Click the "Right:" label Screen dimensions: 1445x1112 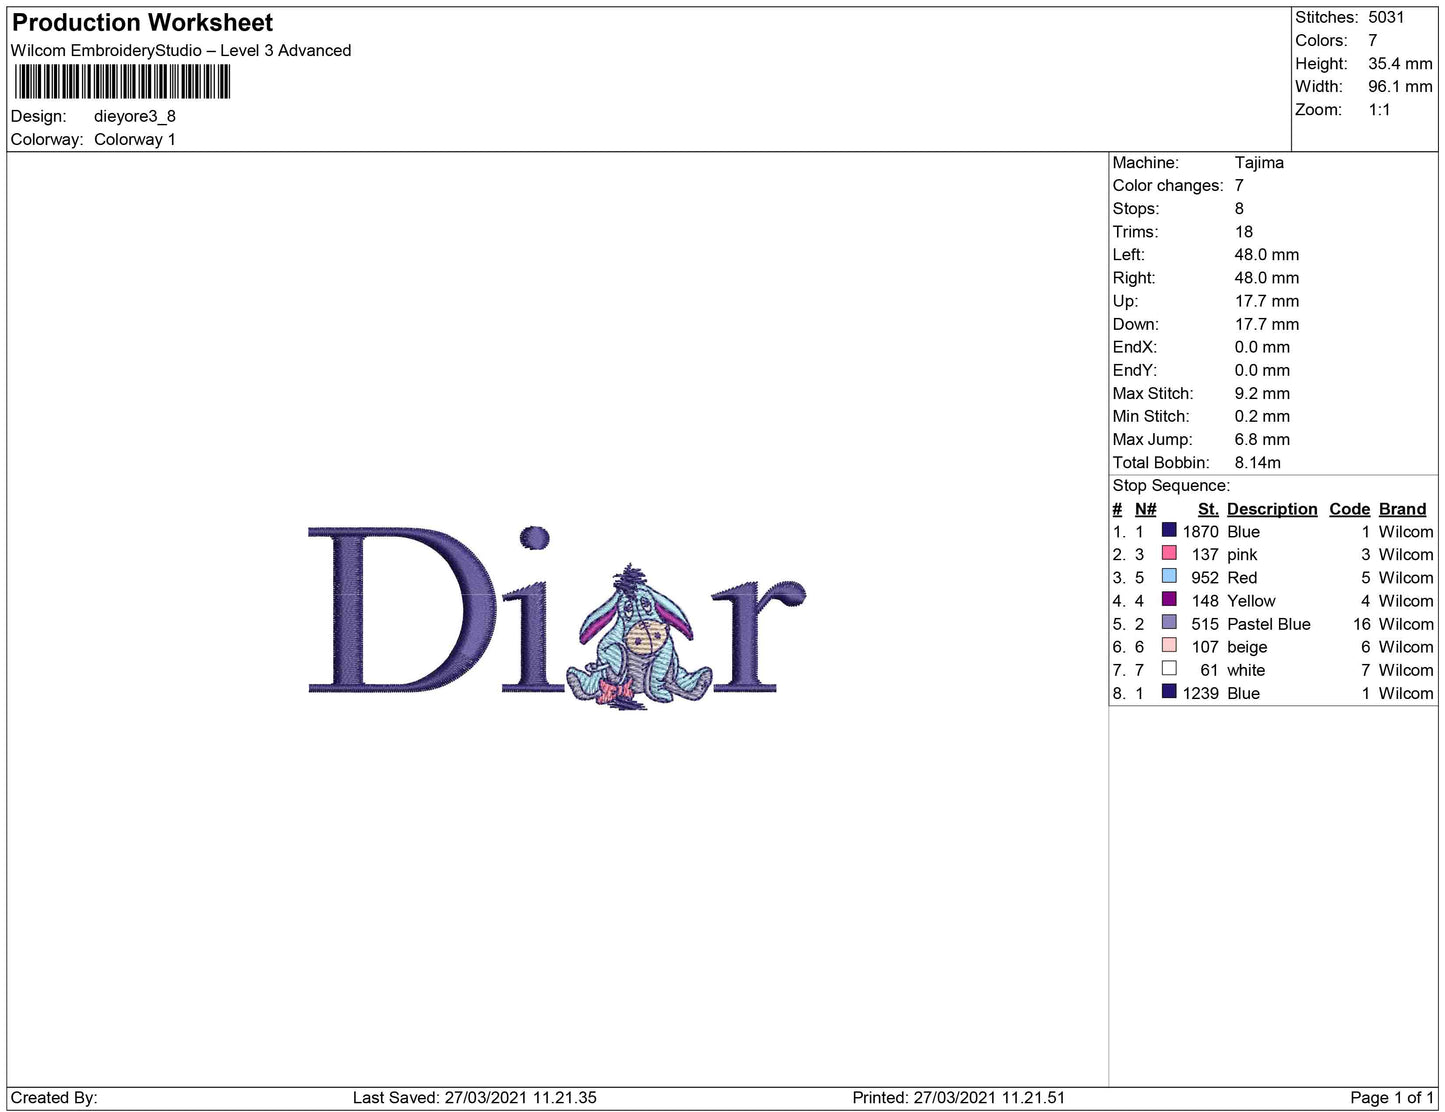coord(1134,278)
